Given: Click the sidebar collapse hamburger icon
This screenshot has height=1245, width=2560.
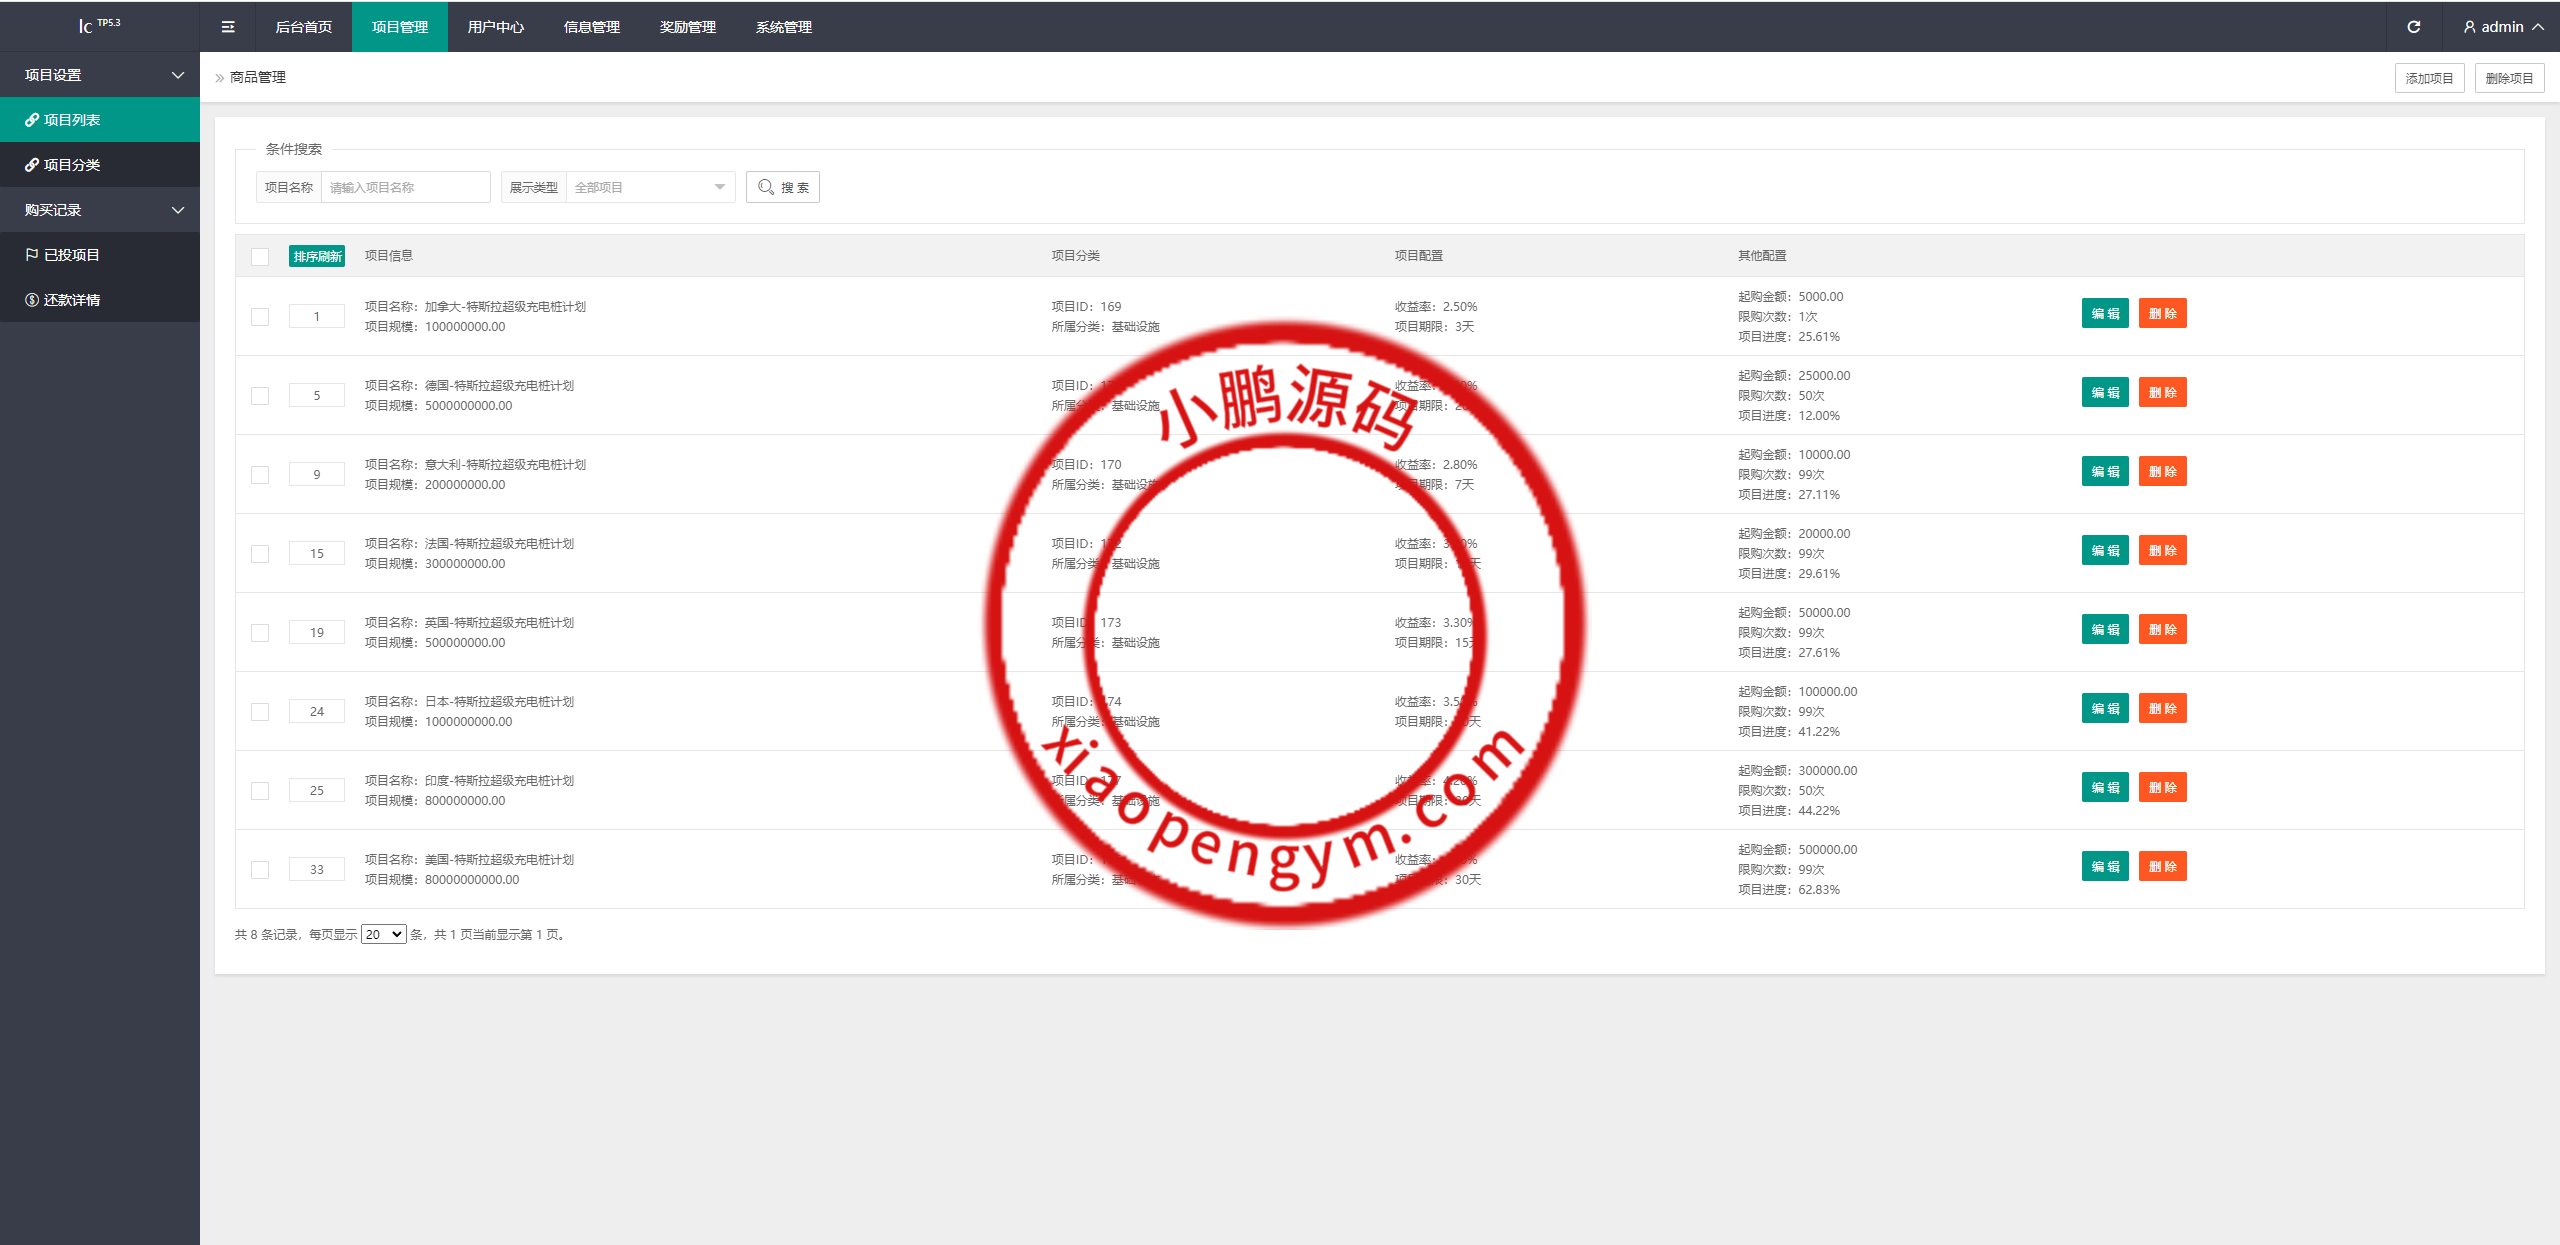Looking at the screenshot, I should pyautogui.click(x=228, y=27).
